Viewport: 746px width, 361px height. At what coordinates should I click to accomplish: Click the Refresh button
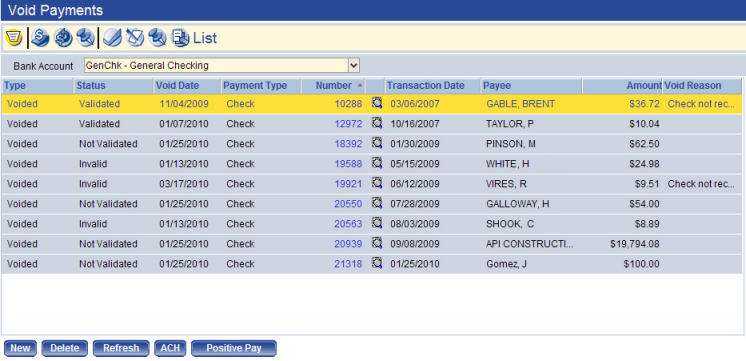(x=121, y=348)
